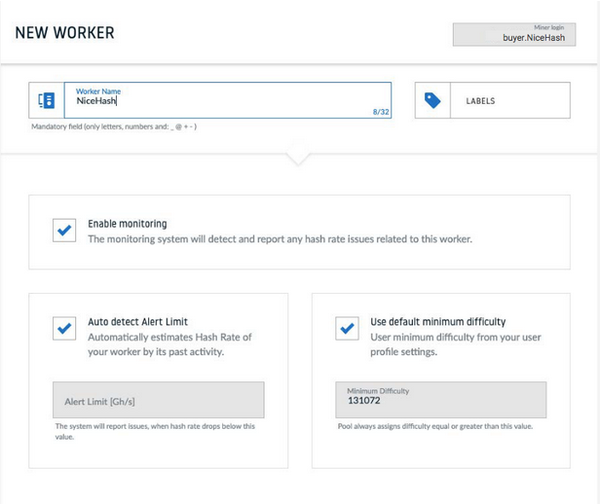The height and width of the screenshot is (504, 600).
Task: Click the worker device icon beside Worker Name
Action: click(x=46, y=100)
